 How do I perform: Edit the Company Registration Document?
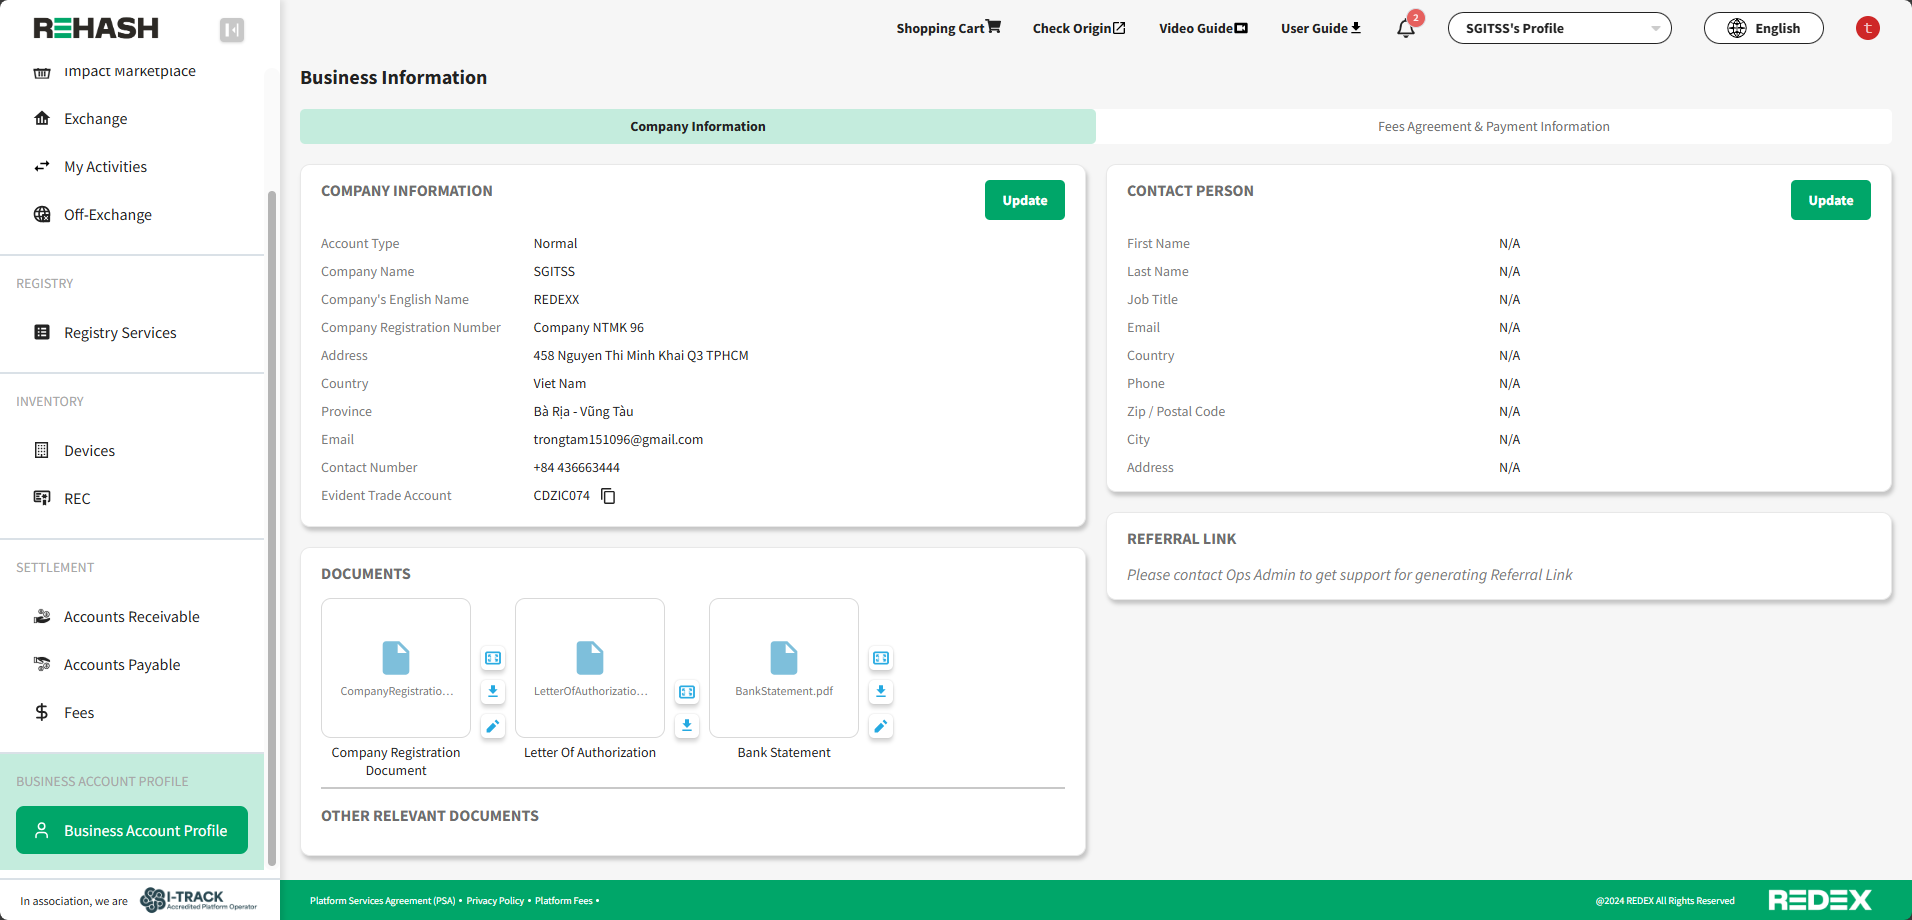click(x=493, y=727)
